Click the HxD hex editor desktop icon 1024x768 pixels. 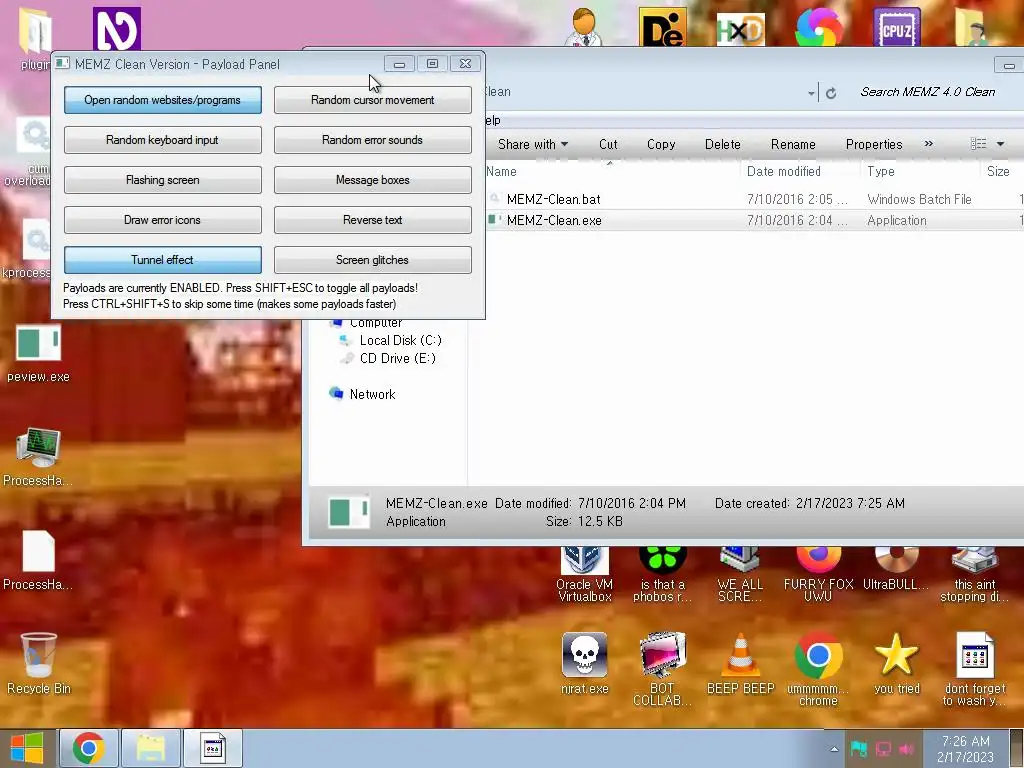coord(741,29)
